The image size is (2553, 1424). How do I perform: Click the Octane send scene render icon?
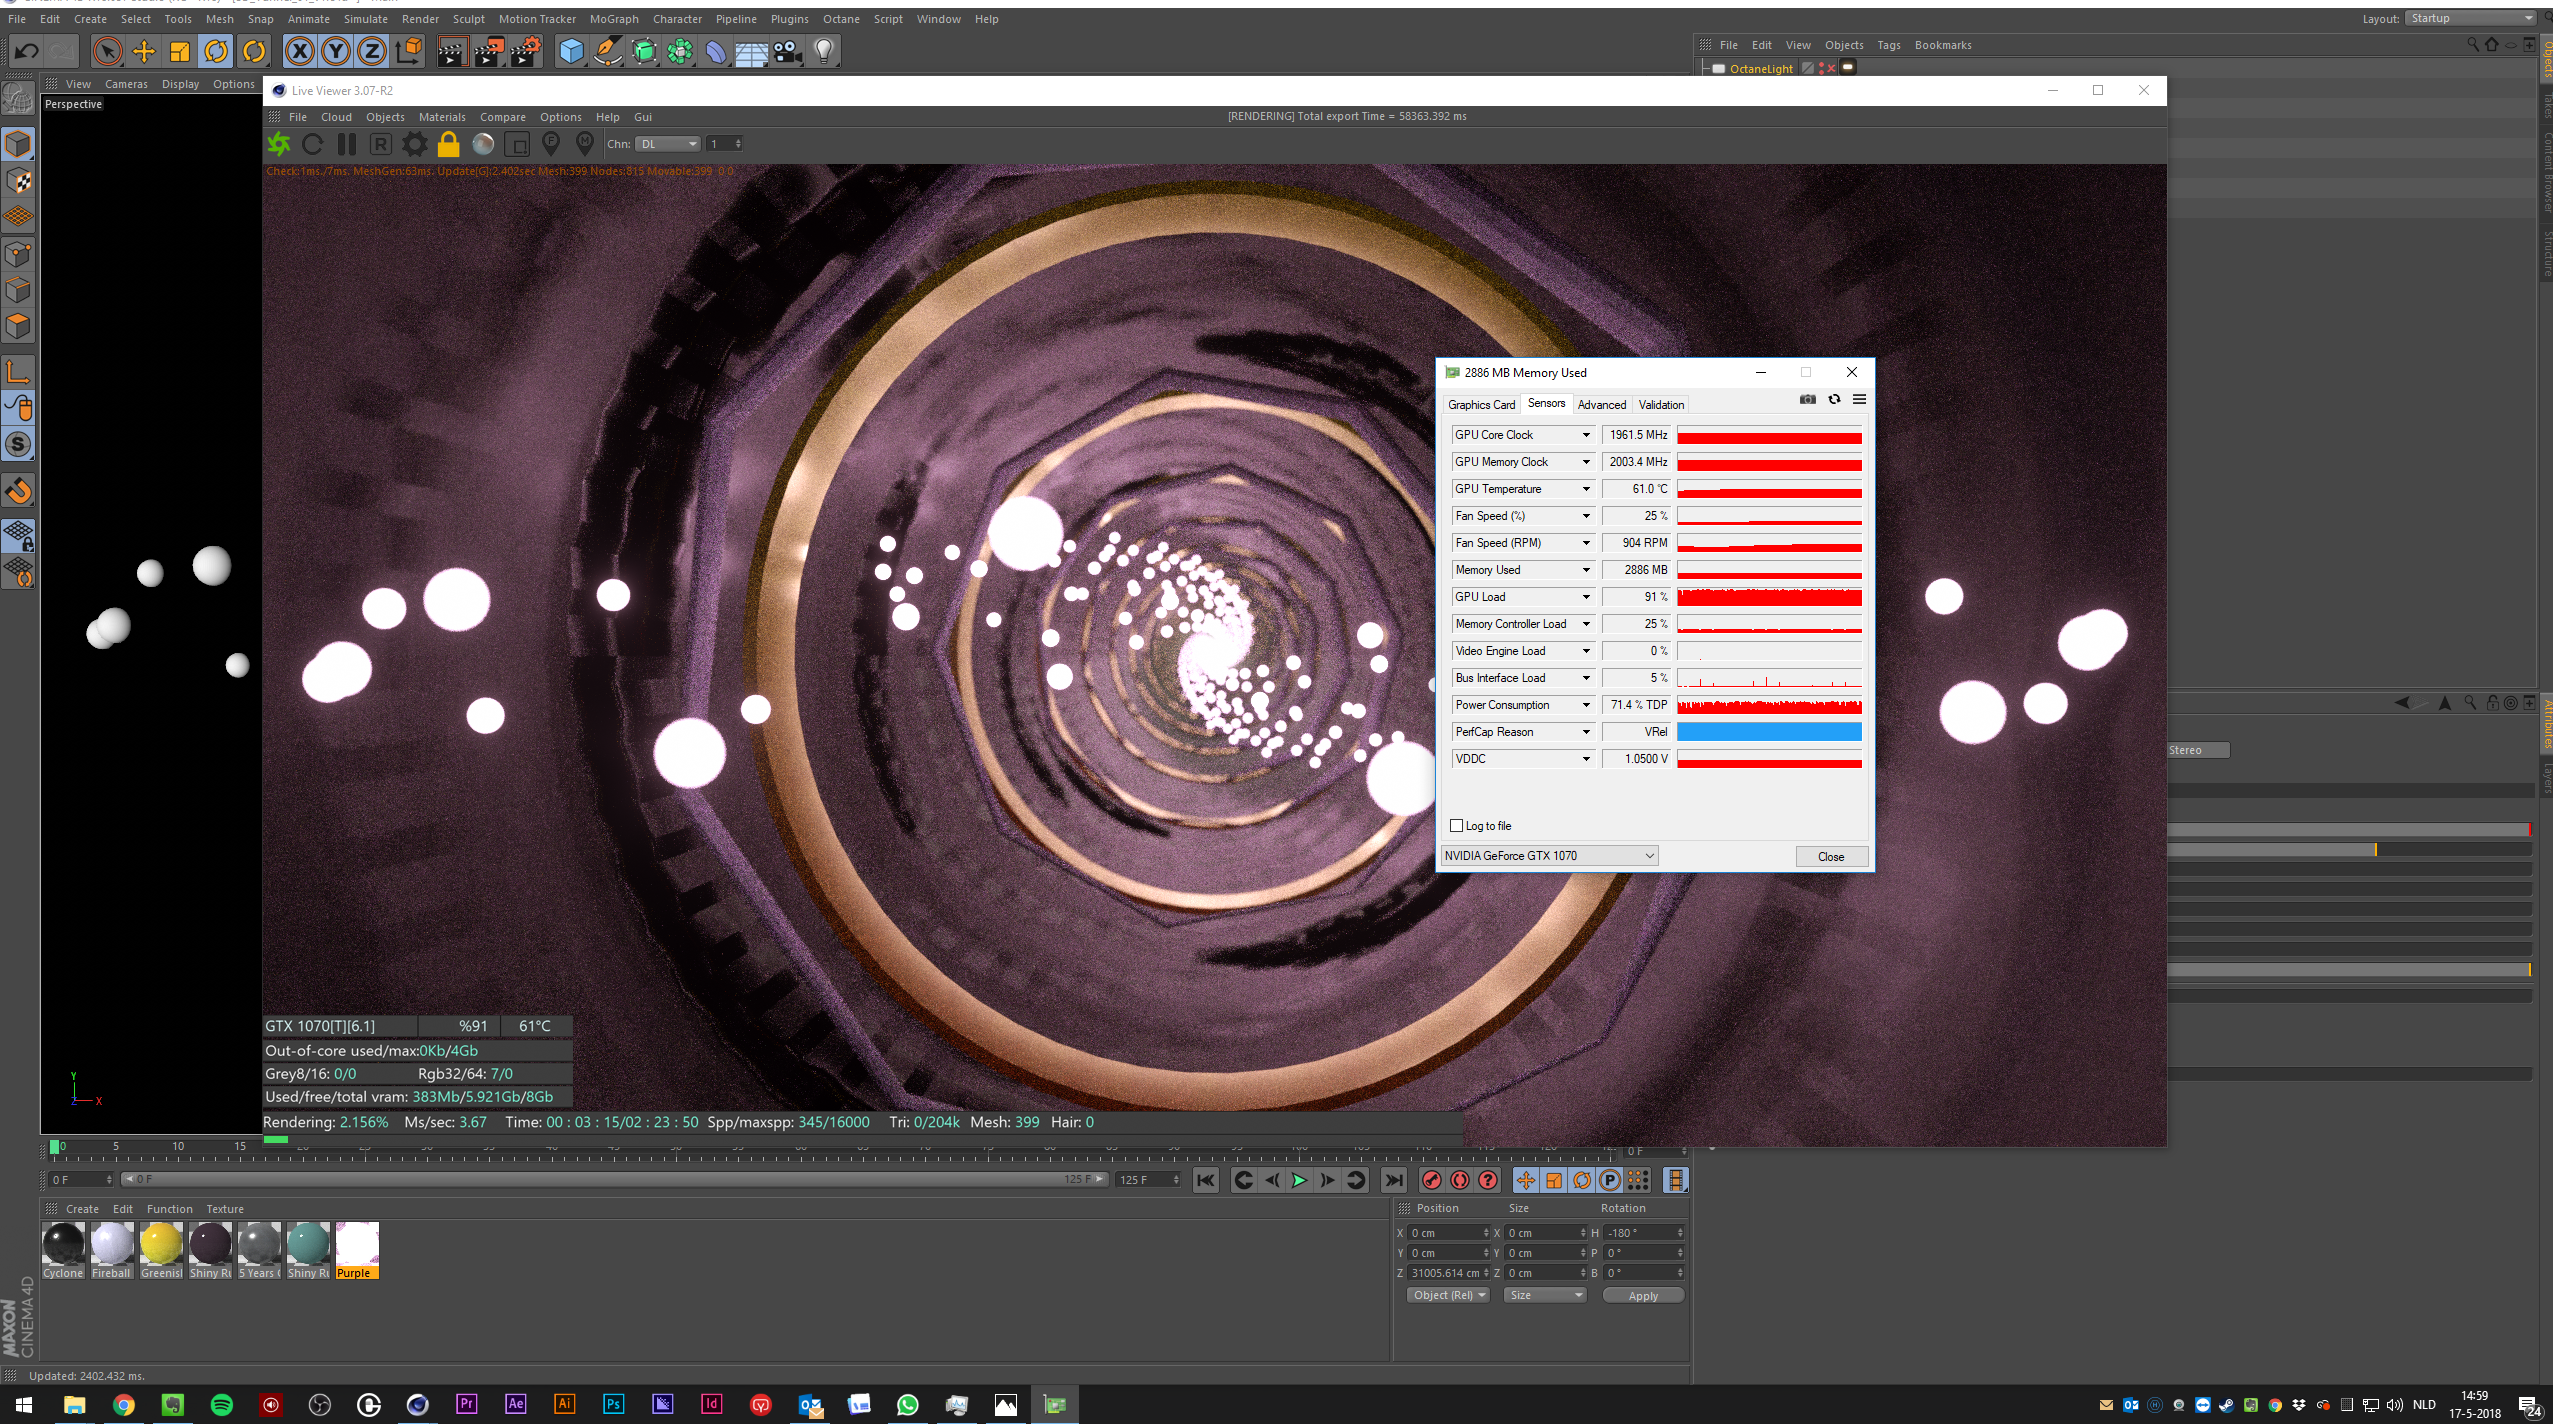point(279,145)
